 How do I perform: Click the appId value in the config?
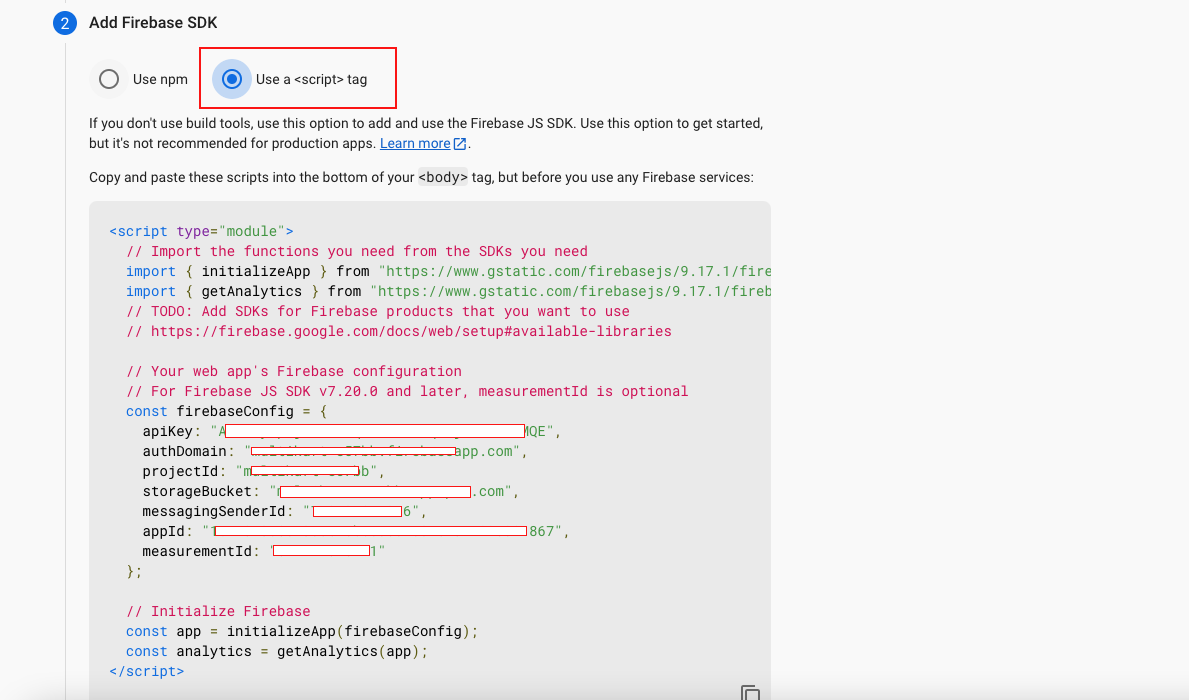point(383,531)
